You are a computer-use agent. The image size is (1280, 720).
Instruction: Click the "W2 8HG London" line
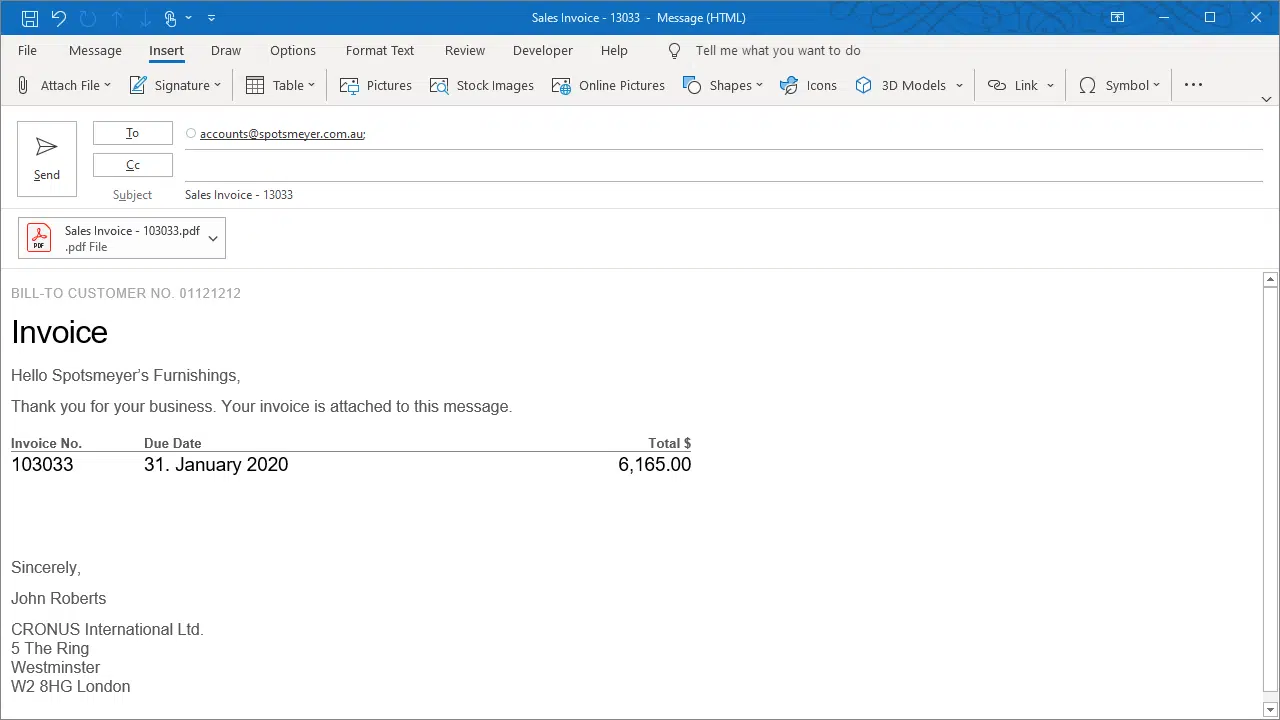click(71, 687)
